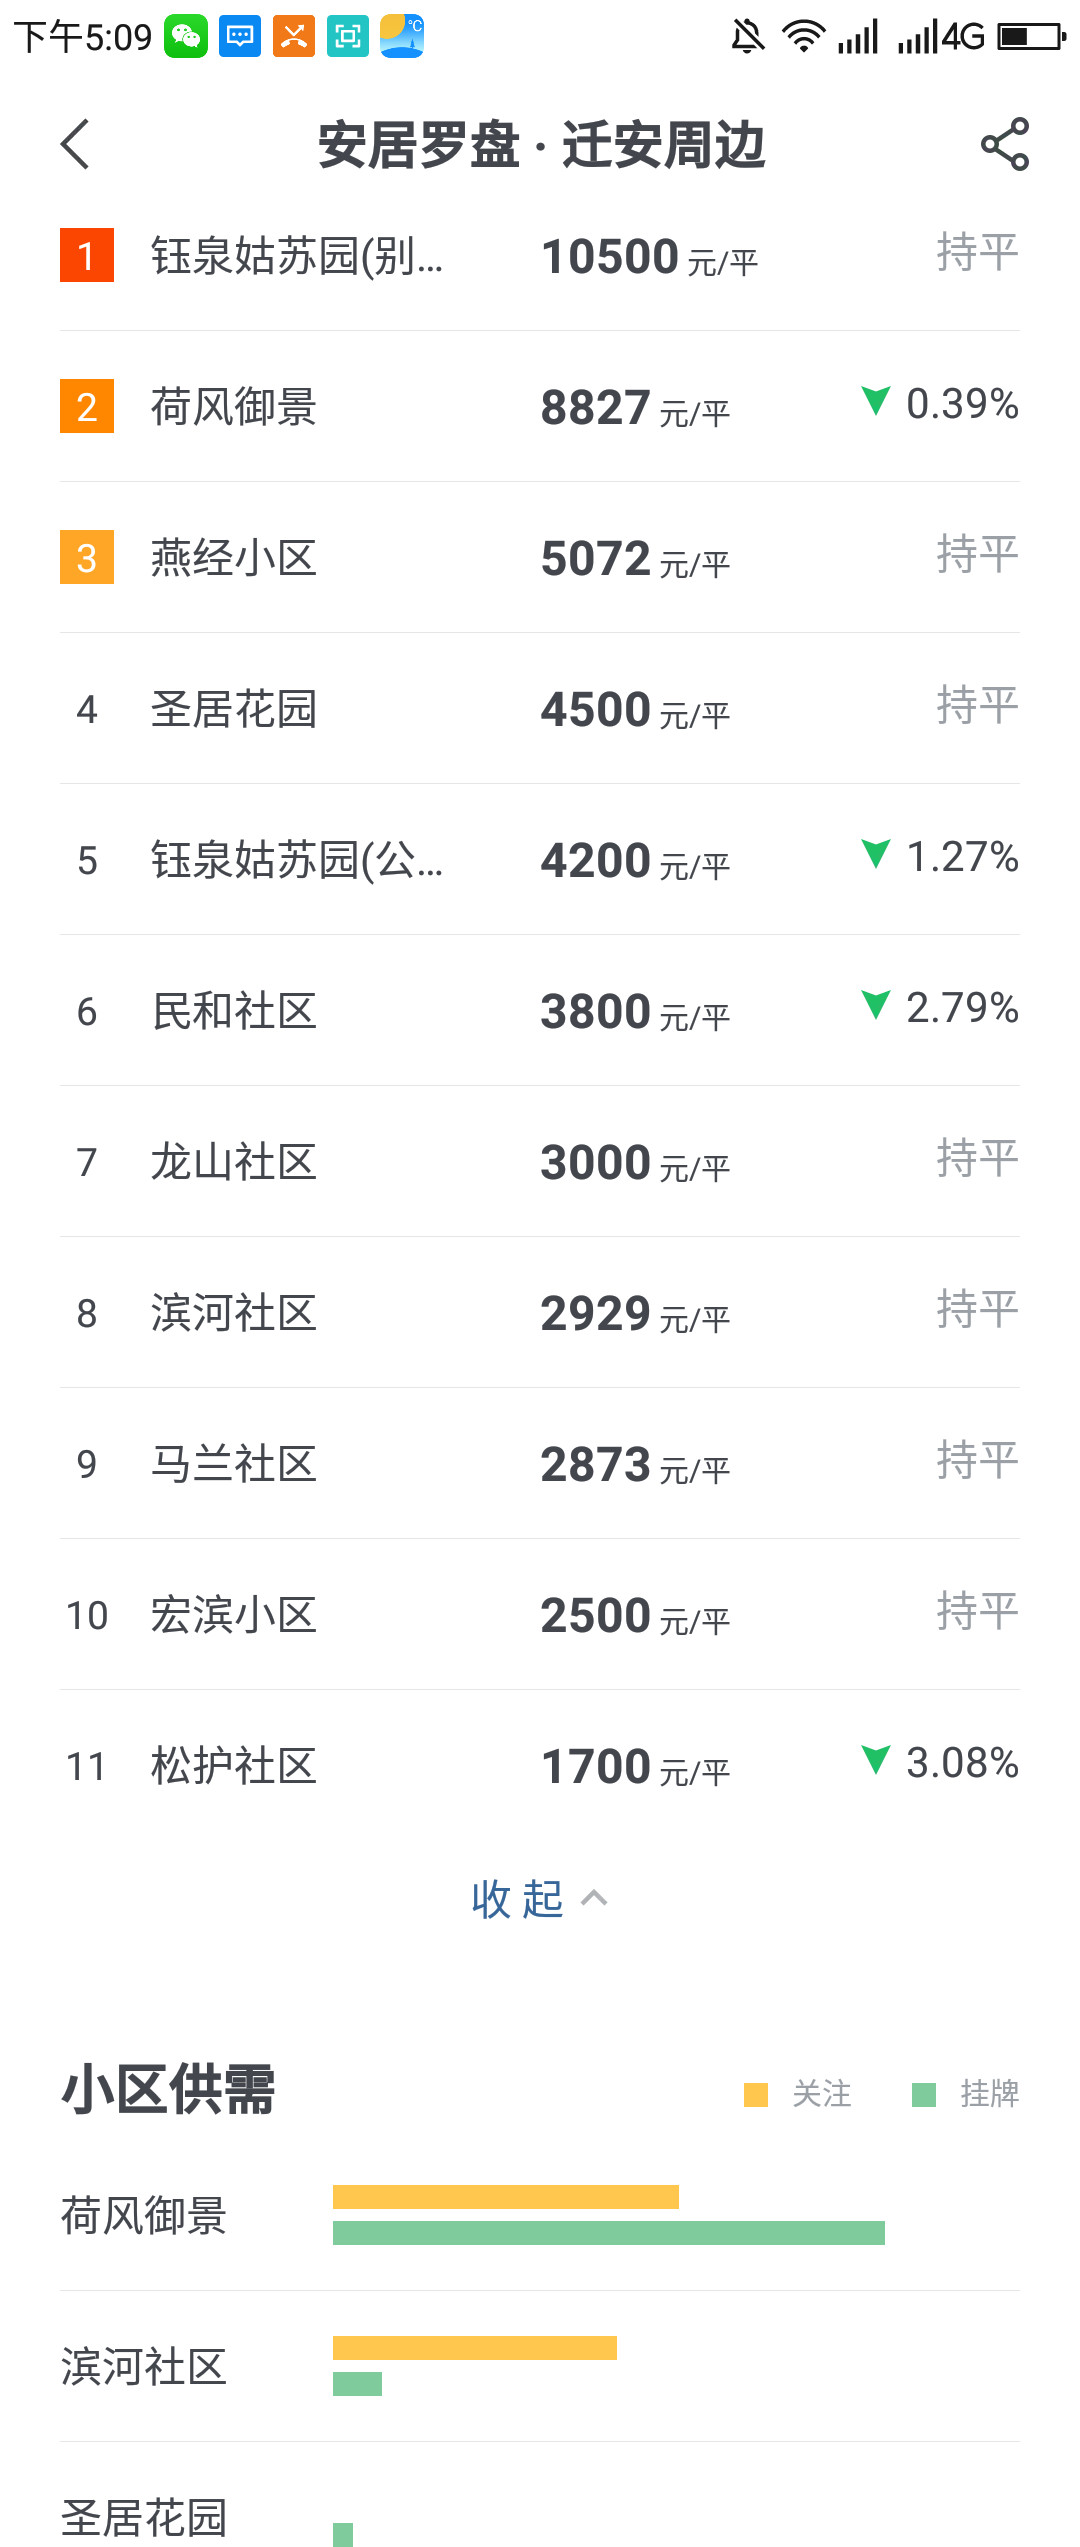Tap the chevron next to 收起
The height and width of the screenshot is (2547, 1080).
coord(594,1898)
